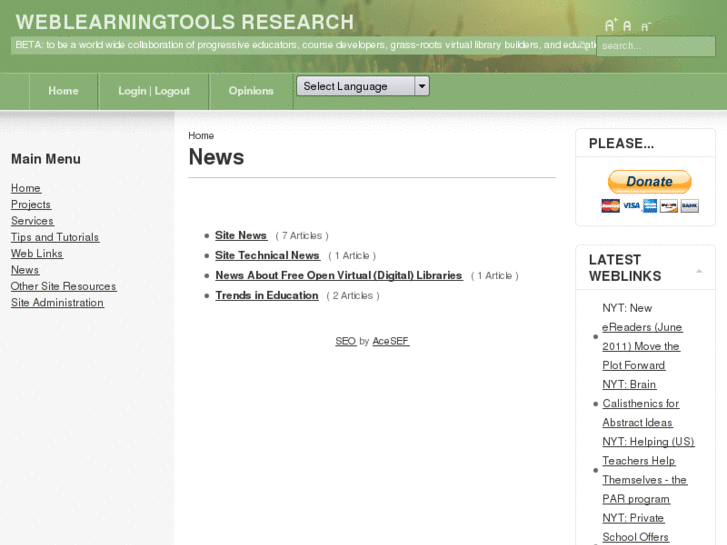Screen dimensions: 727x545
Task: Reset font size with the middle A icon
Action: click(627, 26)
